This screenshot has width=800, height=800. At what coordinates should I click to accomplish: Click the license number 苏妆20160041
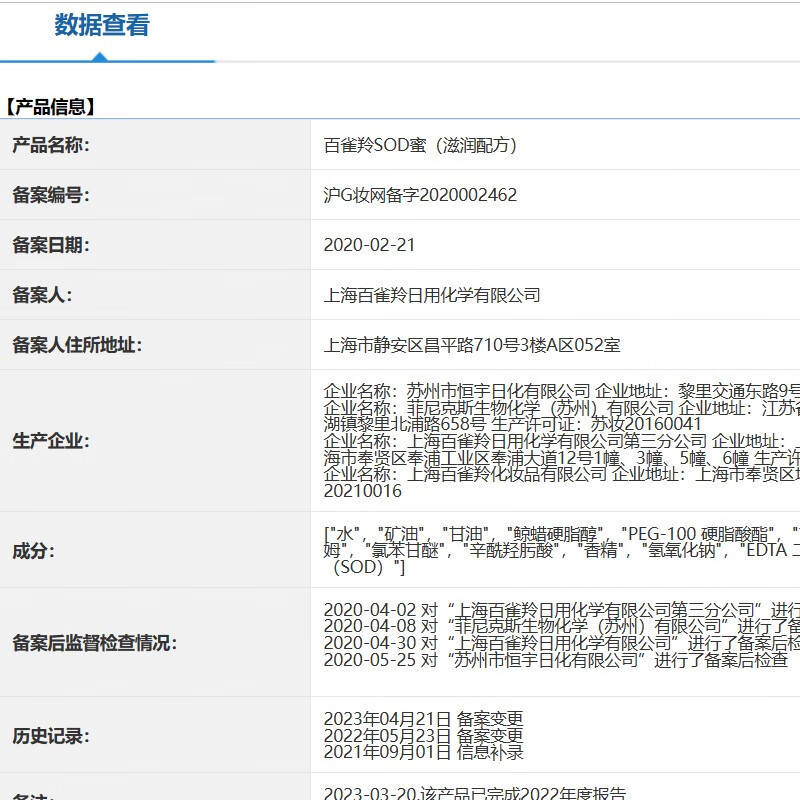[646, 424]
